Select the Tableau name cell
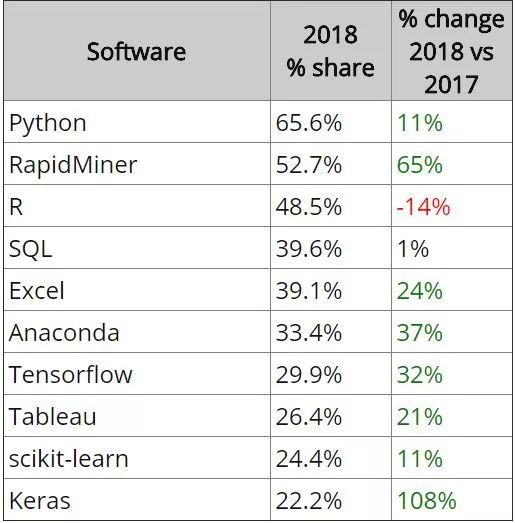 (137, 416)
